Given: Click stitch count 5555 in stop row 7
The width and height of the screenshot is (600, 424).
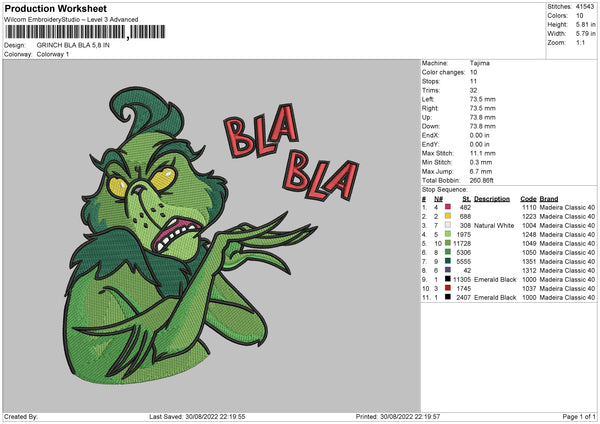Looking at the screenshot, I should pyautogui.click(x=464, y=261).
